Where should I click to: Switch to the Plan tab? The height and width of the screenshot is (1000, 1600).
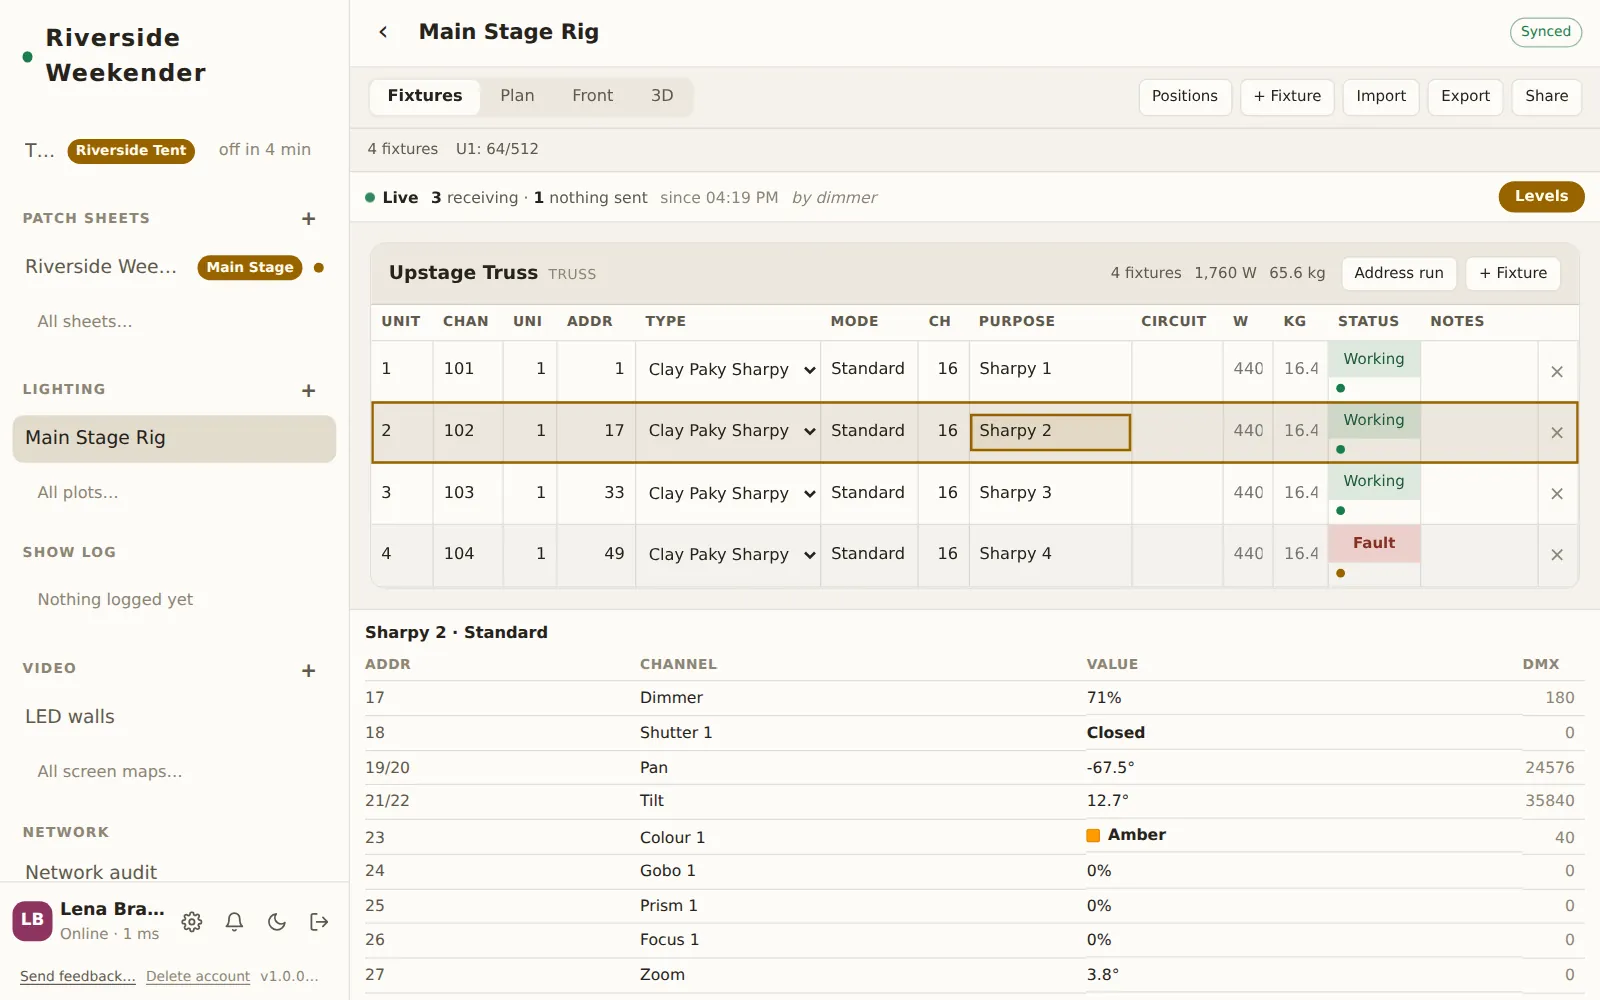(517, 96)
